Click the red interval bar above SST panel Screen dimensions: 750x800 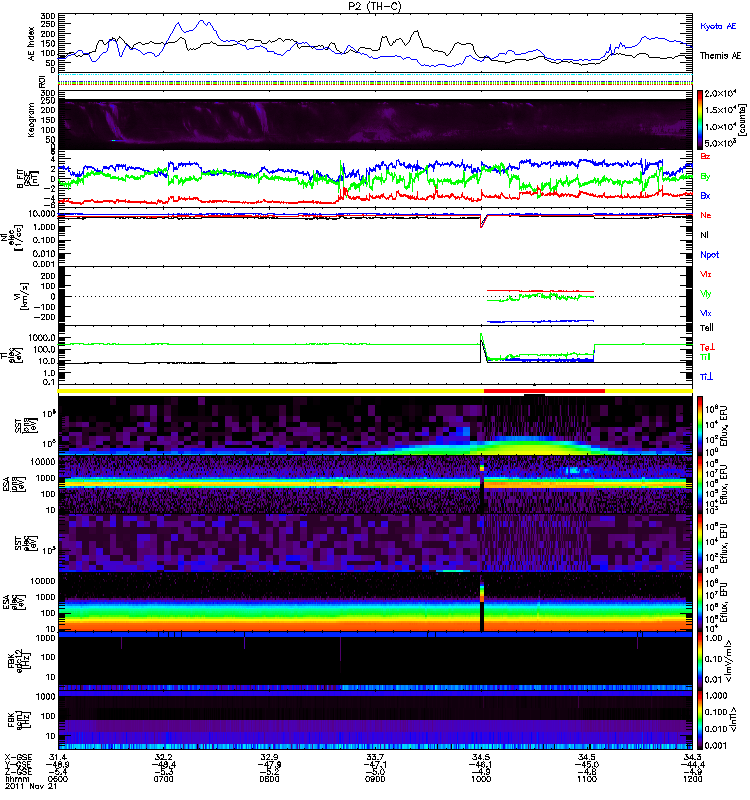(x=544, y=391)
